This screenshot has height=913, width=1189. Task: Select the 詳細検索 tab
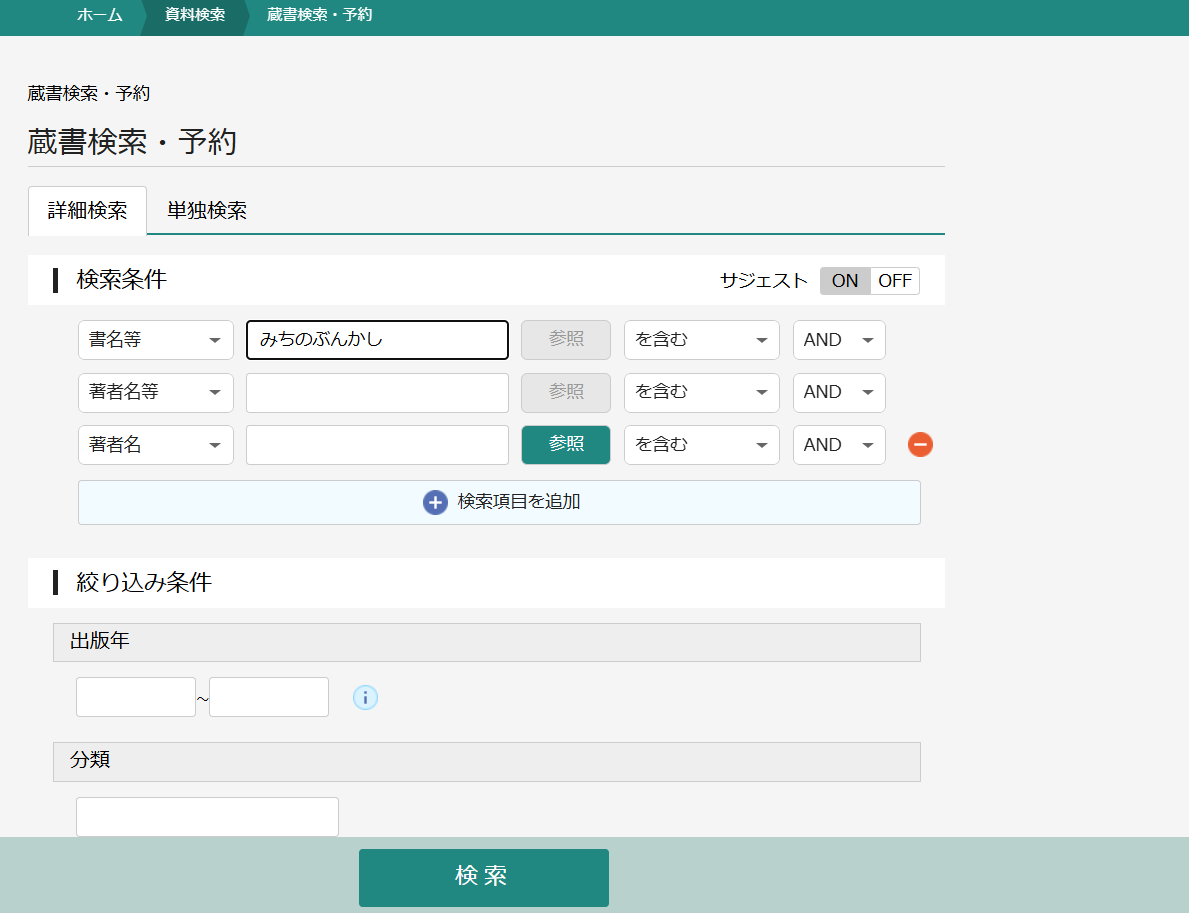coord(88,211)
